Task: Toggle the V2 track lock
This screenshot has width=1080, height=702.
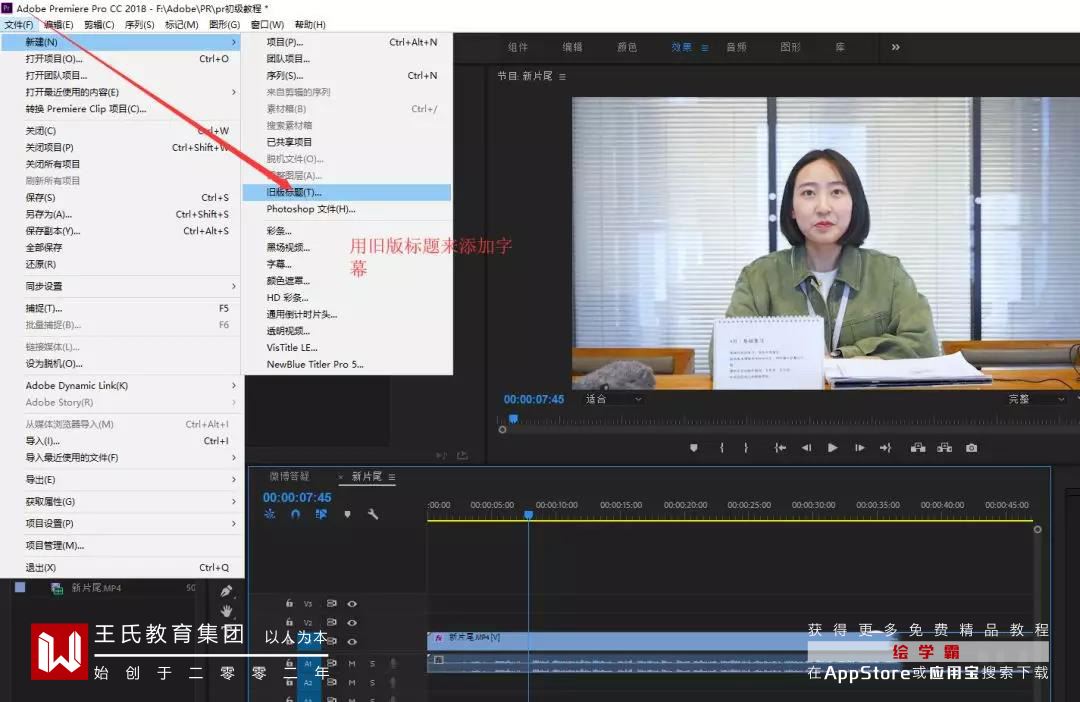Action: [x=289, y=622]
